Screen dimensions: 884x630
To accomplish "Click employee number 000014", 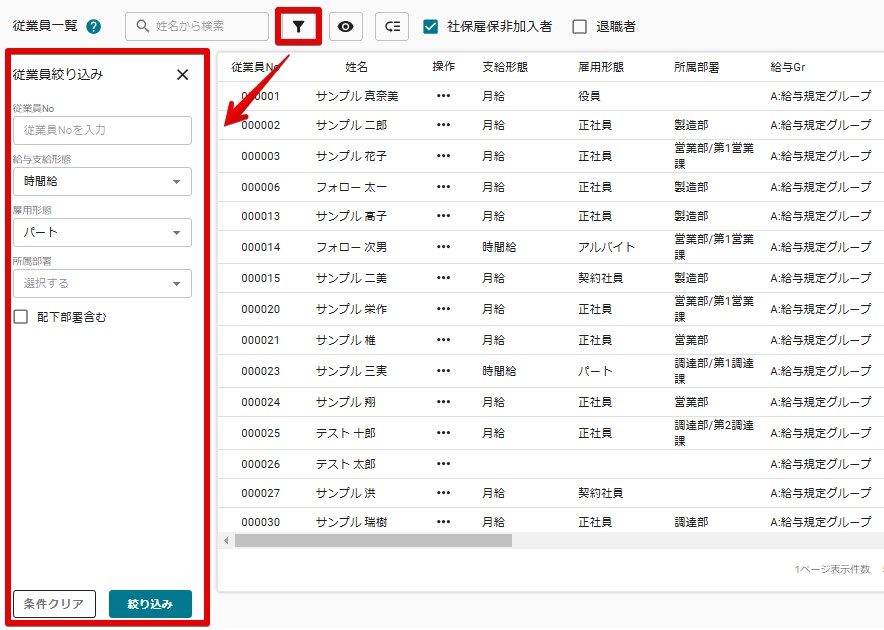I will pyautogui.click(x=260, y=247).
